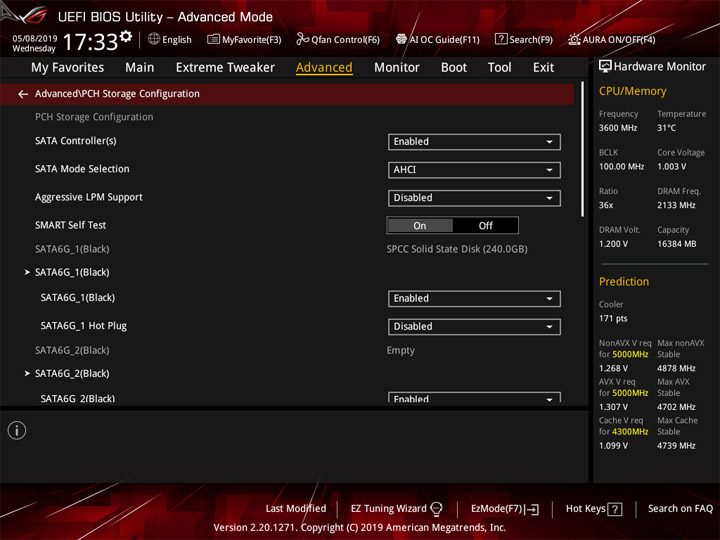The height and width of the screenshot is (540, 720).
Task: Click the EzMode exit arrow icon
Action: 532,509
